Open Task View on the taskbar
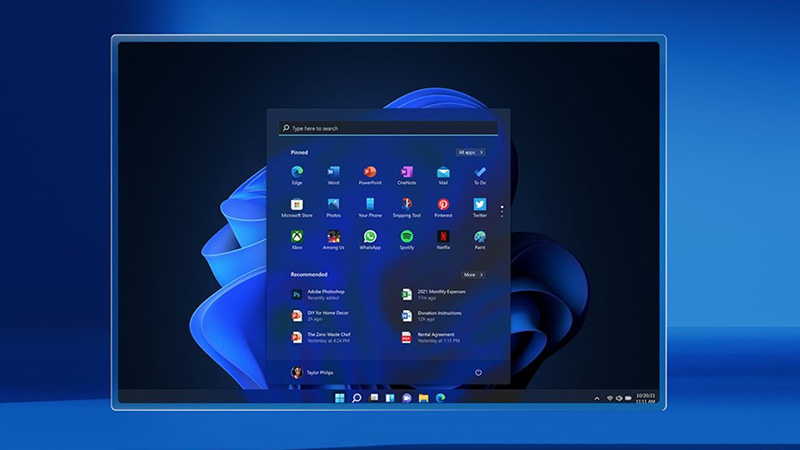The height and width of the screenshot is (450, 800). point(374,398)
